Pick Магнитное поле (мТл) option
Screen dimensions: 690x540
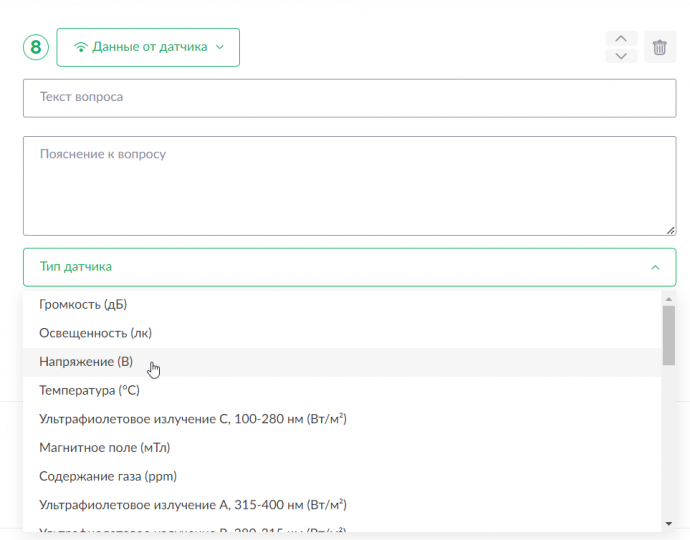(x=342, y=448)
